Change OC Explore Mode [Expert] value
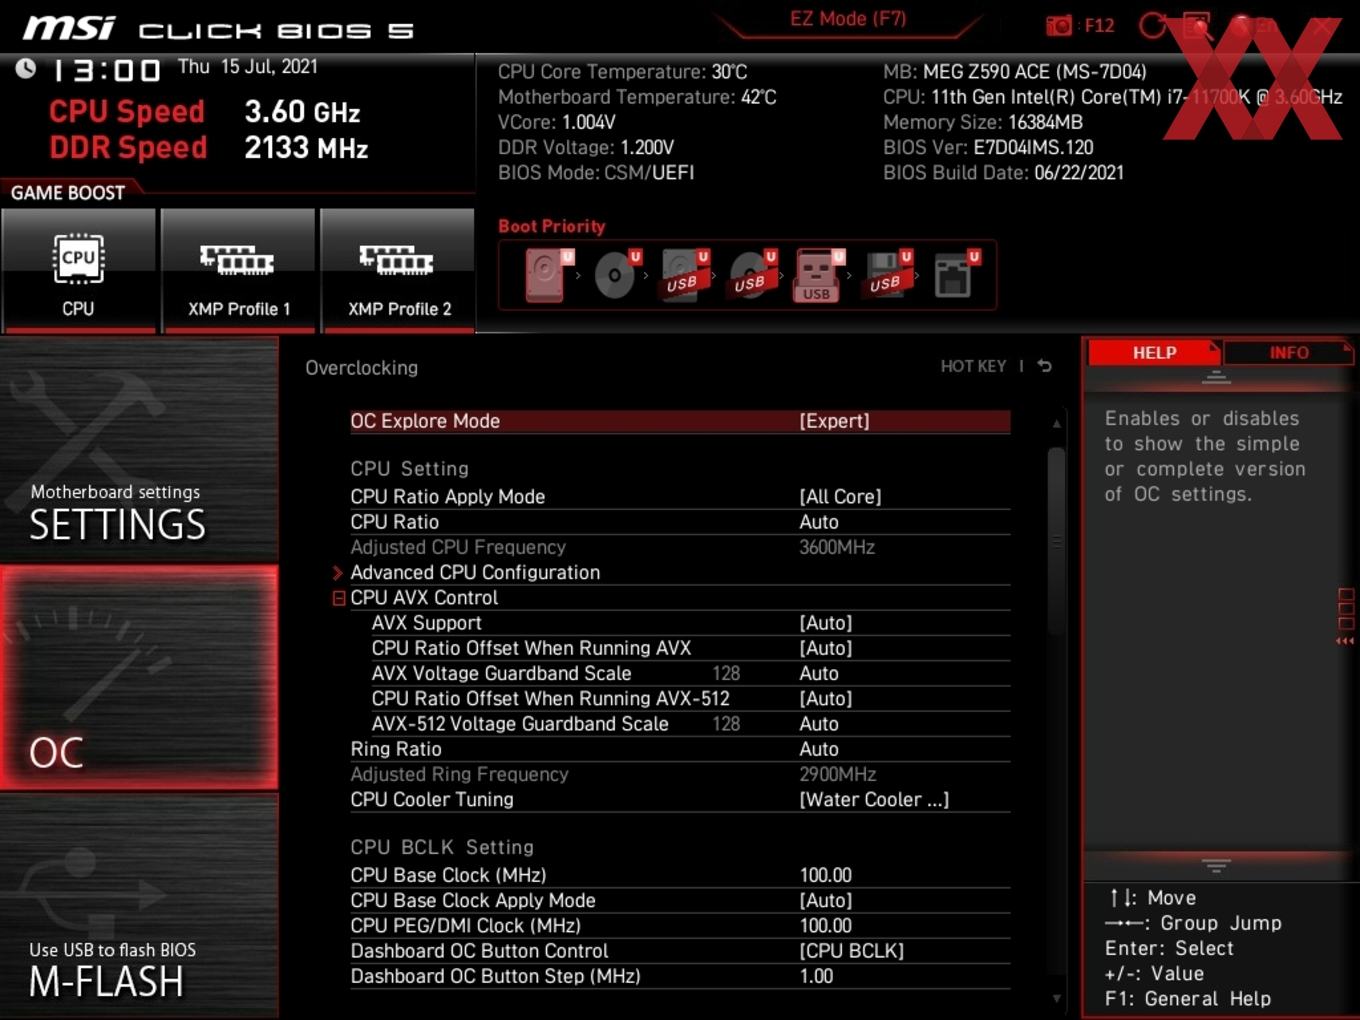This screenshot has height=1020, width=1360. [x=834, y=421]
